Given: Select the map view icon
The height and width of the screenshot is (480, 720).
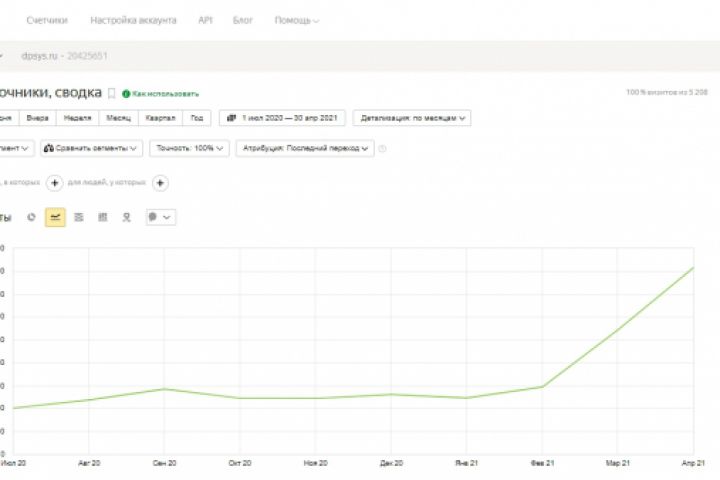Looking at the screenshot, I should pos(127,216).
